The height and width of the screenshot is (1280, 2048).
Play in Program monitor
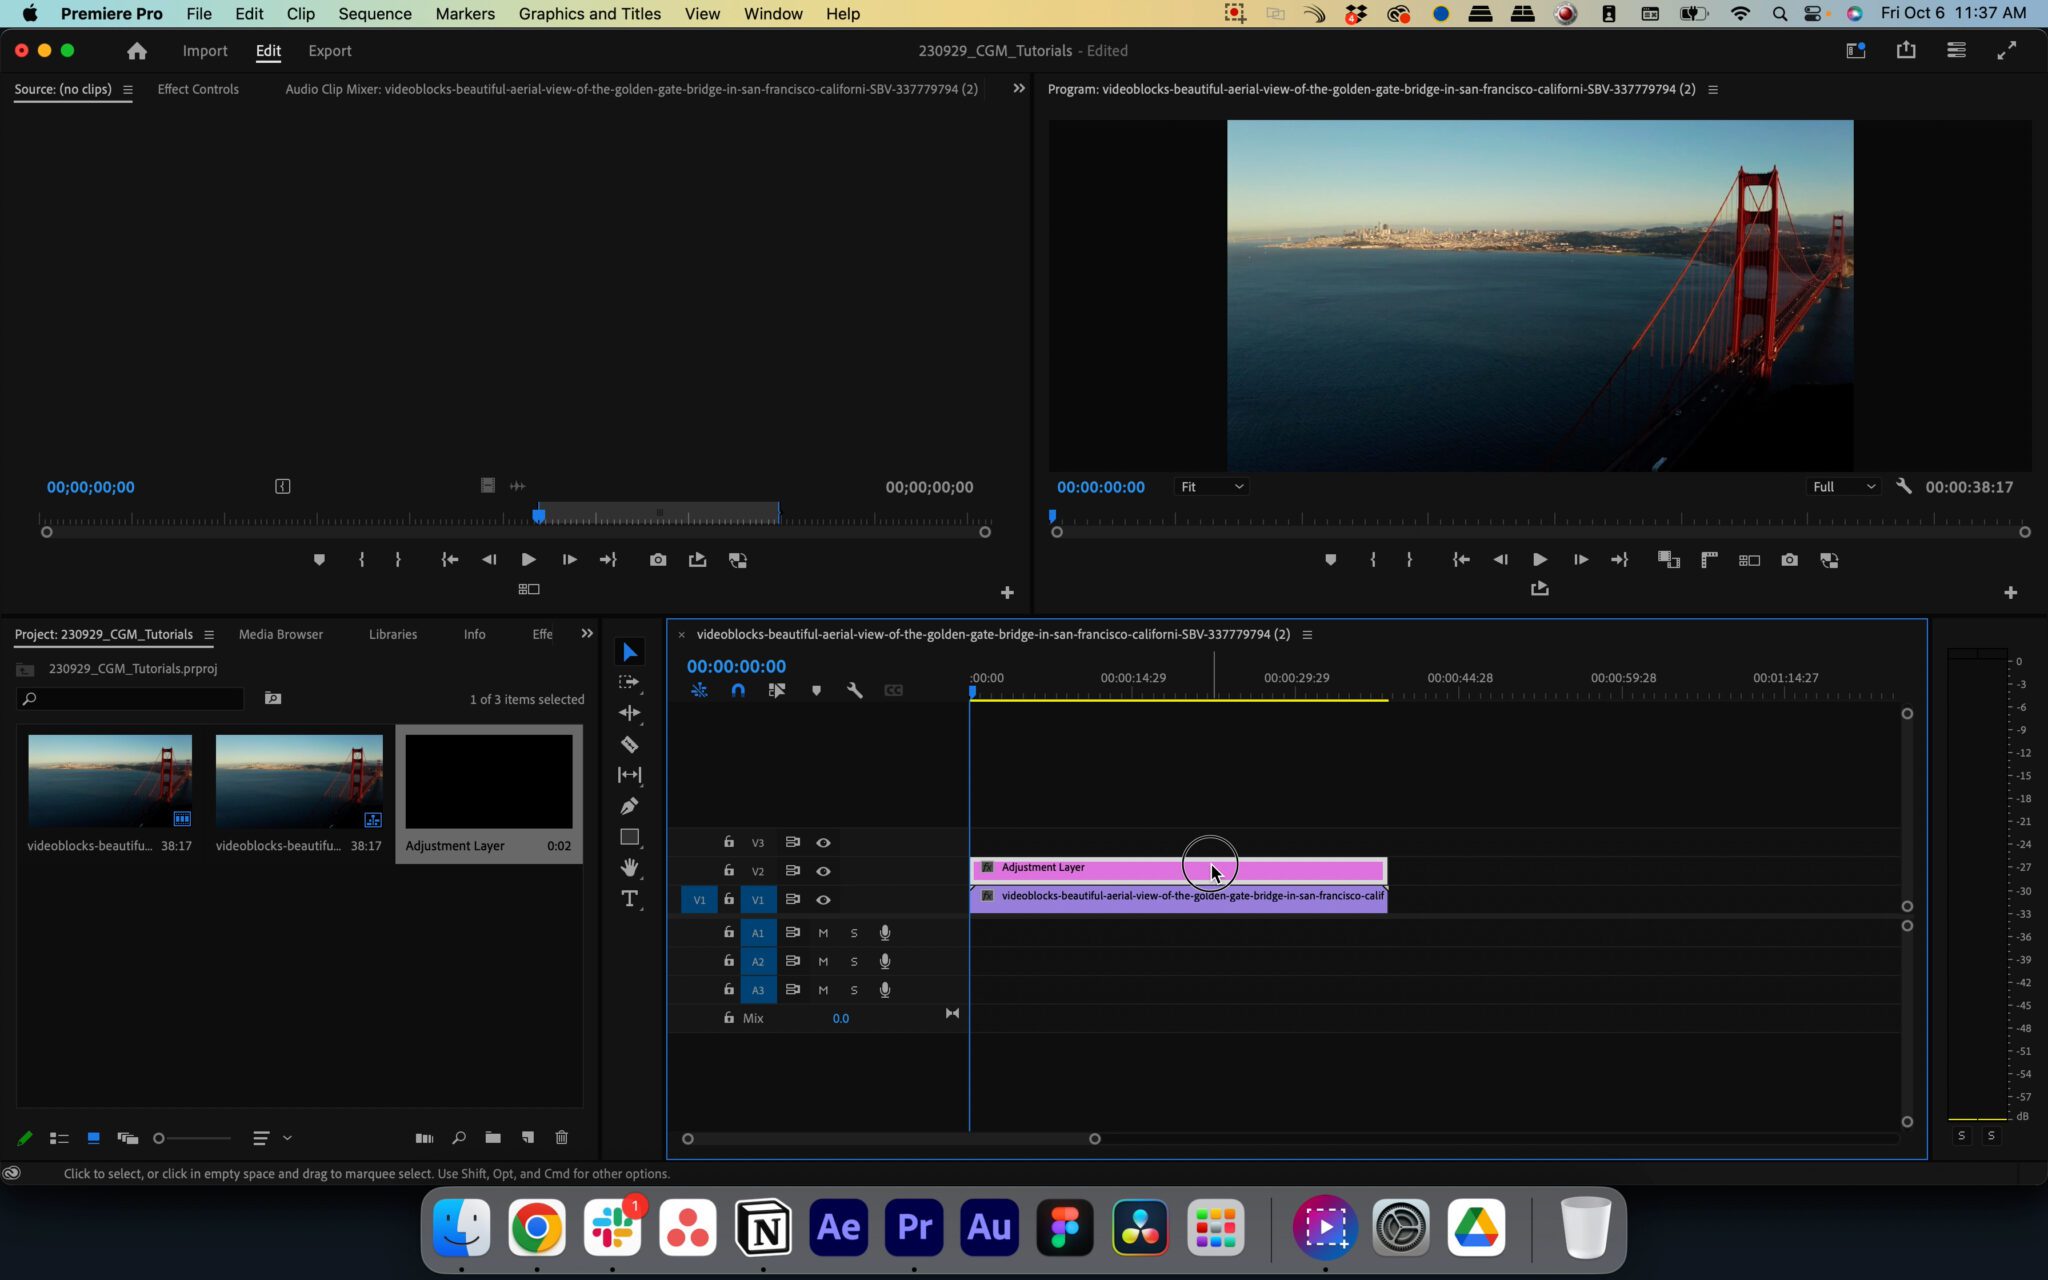point(1540,560)
